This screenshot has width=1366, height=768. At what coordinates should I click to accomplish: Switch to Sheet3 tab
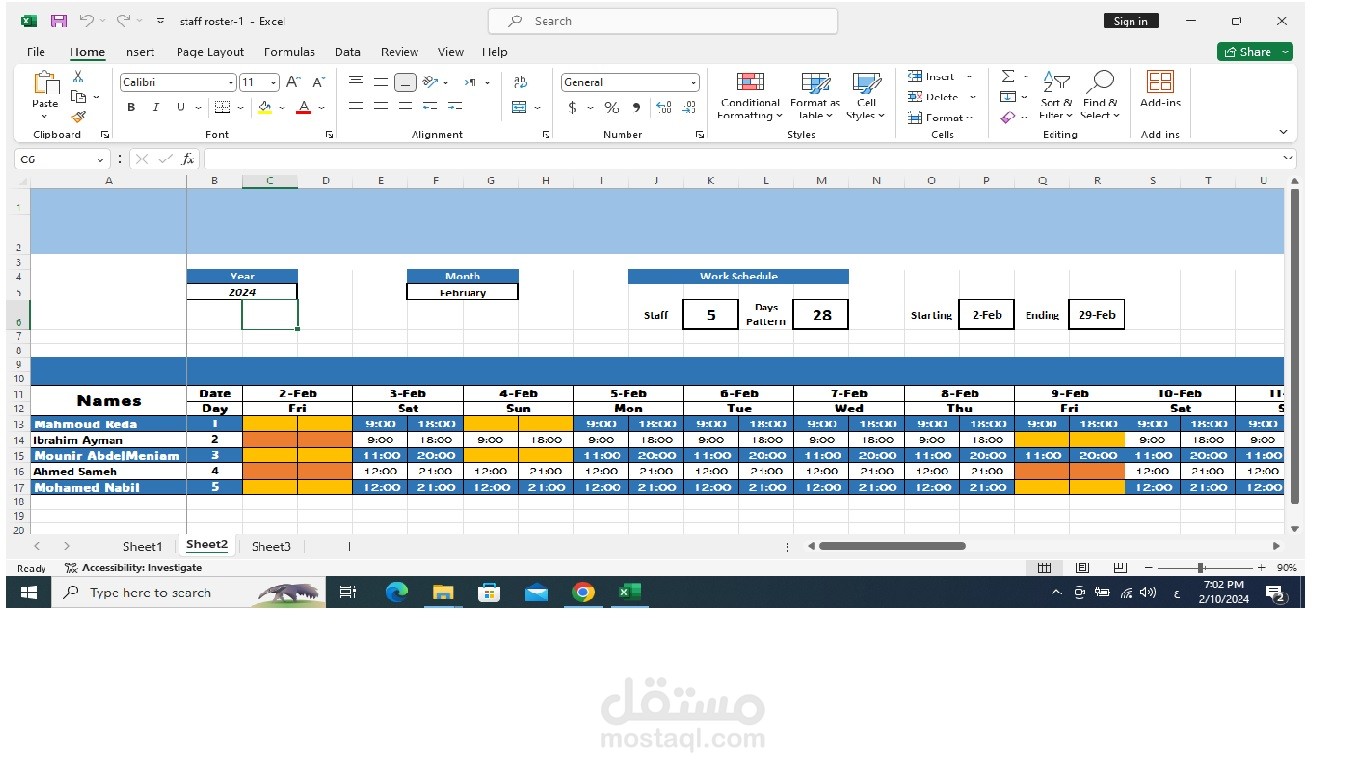tap(271, 546)
